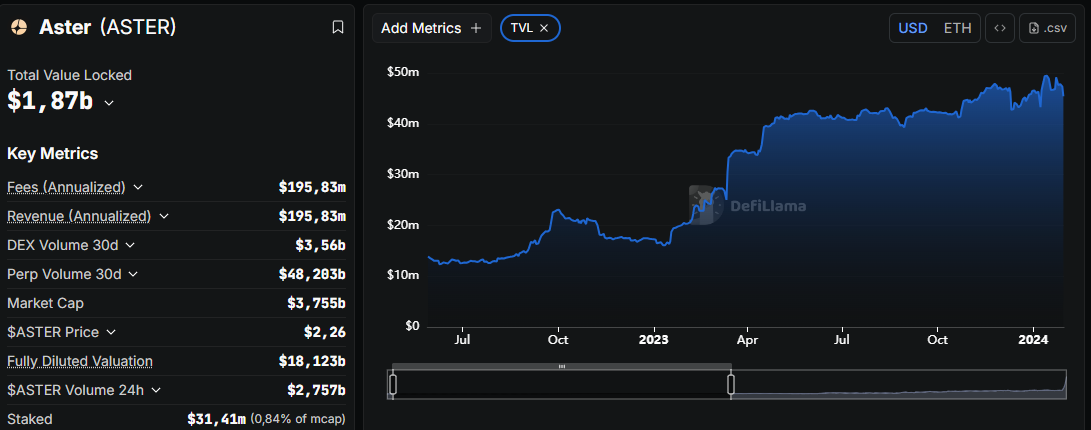This screenshot has height=430, width=1091.
Task: Click the Fully Diluted Valuation label
Action: 80,361
